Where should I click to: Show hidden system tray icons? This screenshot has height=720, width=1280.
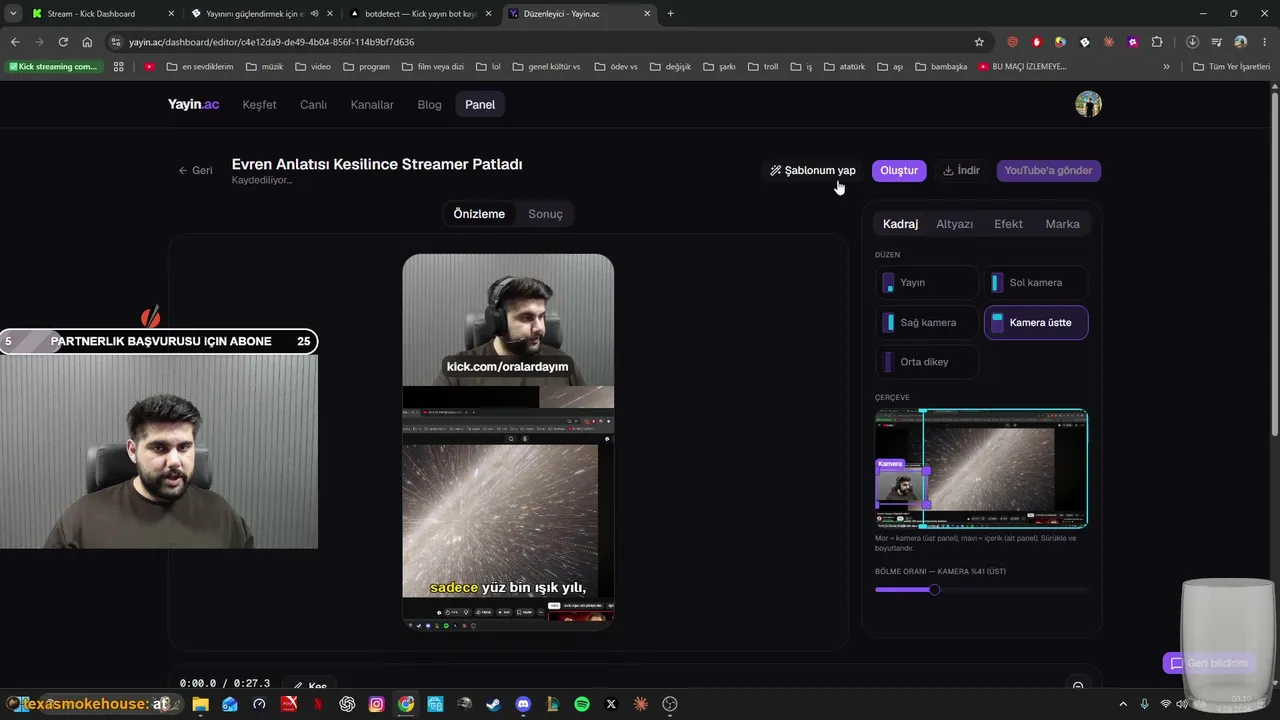pyautogui.click(x=1122, y=704)
